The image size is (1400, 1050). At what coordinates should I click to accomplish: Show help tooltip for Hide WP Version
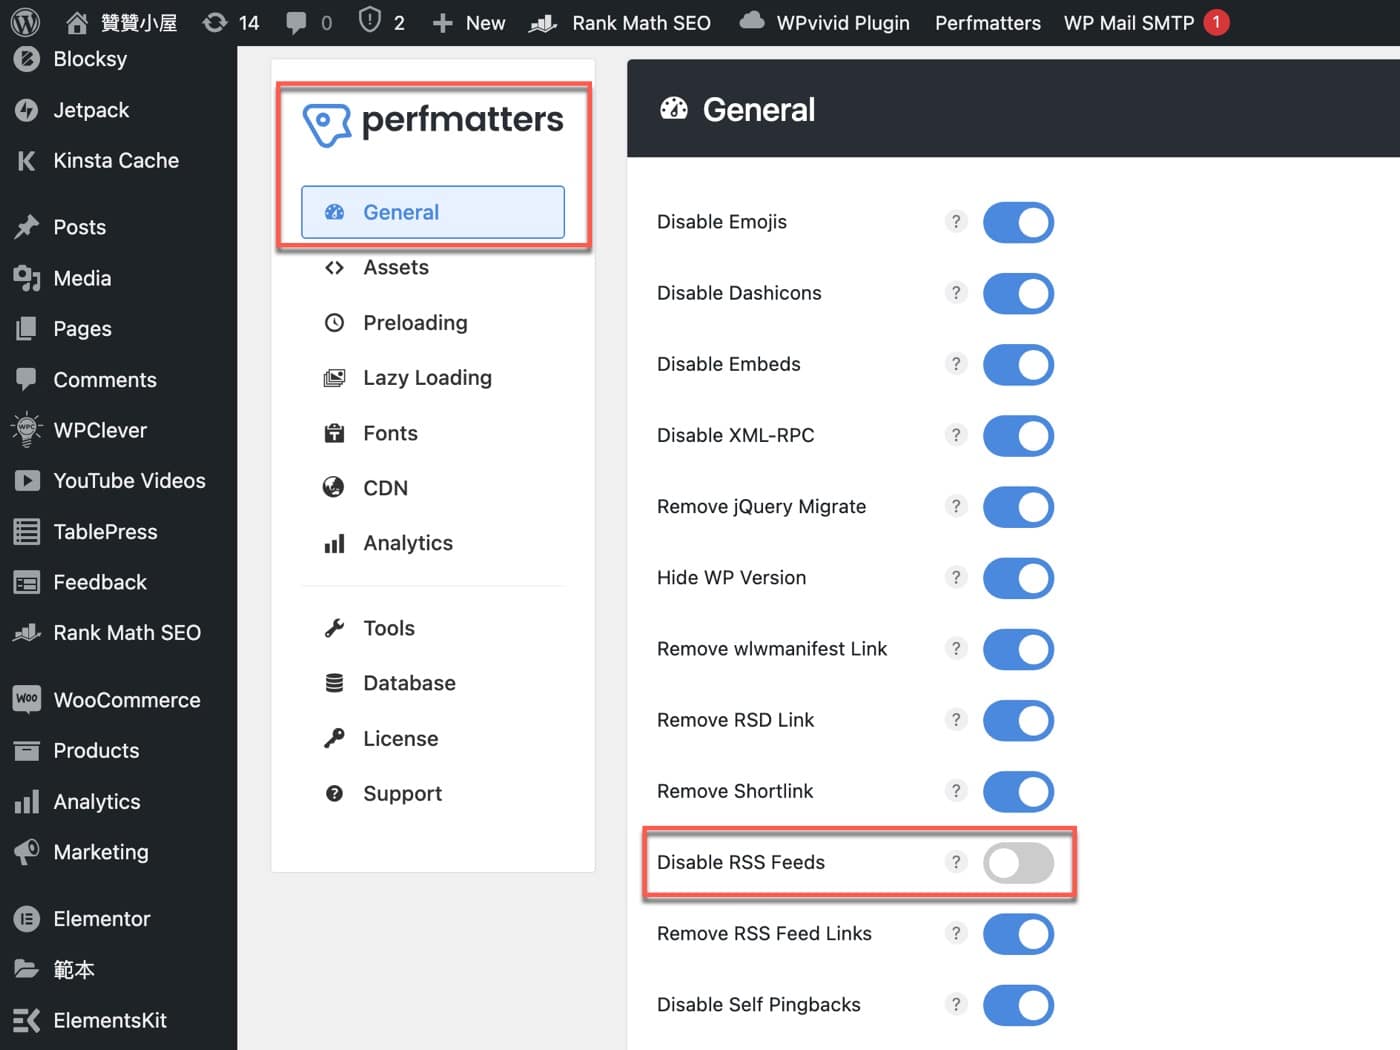point(956,577)
